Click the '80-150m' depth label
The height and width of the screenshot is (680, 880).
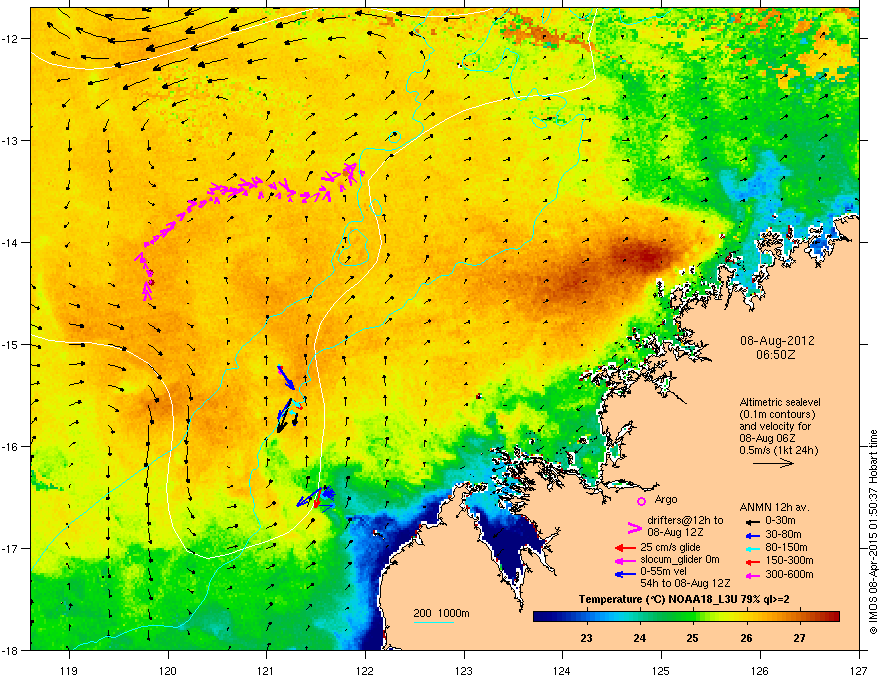click(x=786, y=547)
